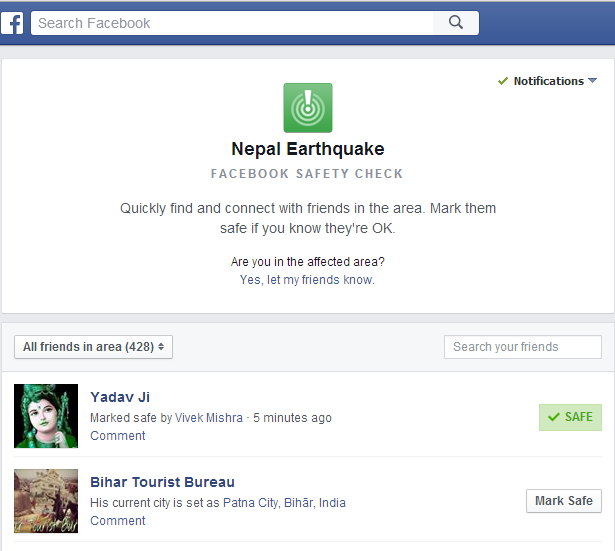Focus the Search your friends box
The height and width of the screenshot is (551, 615).
click(522, 347)
